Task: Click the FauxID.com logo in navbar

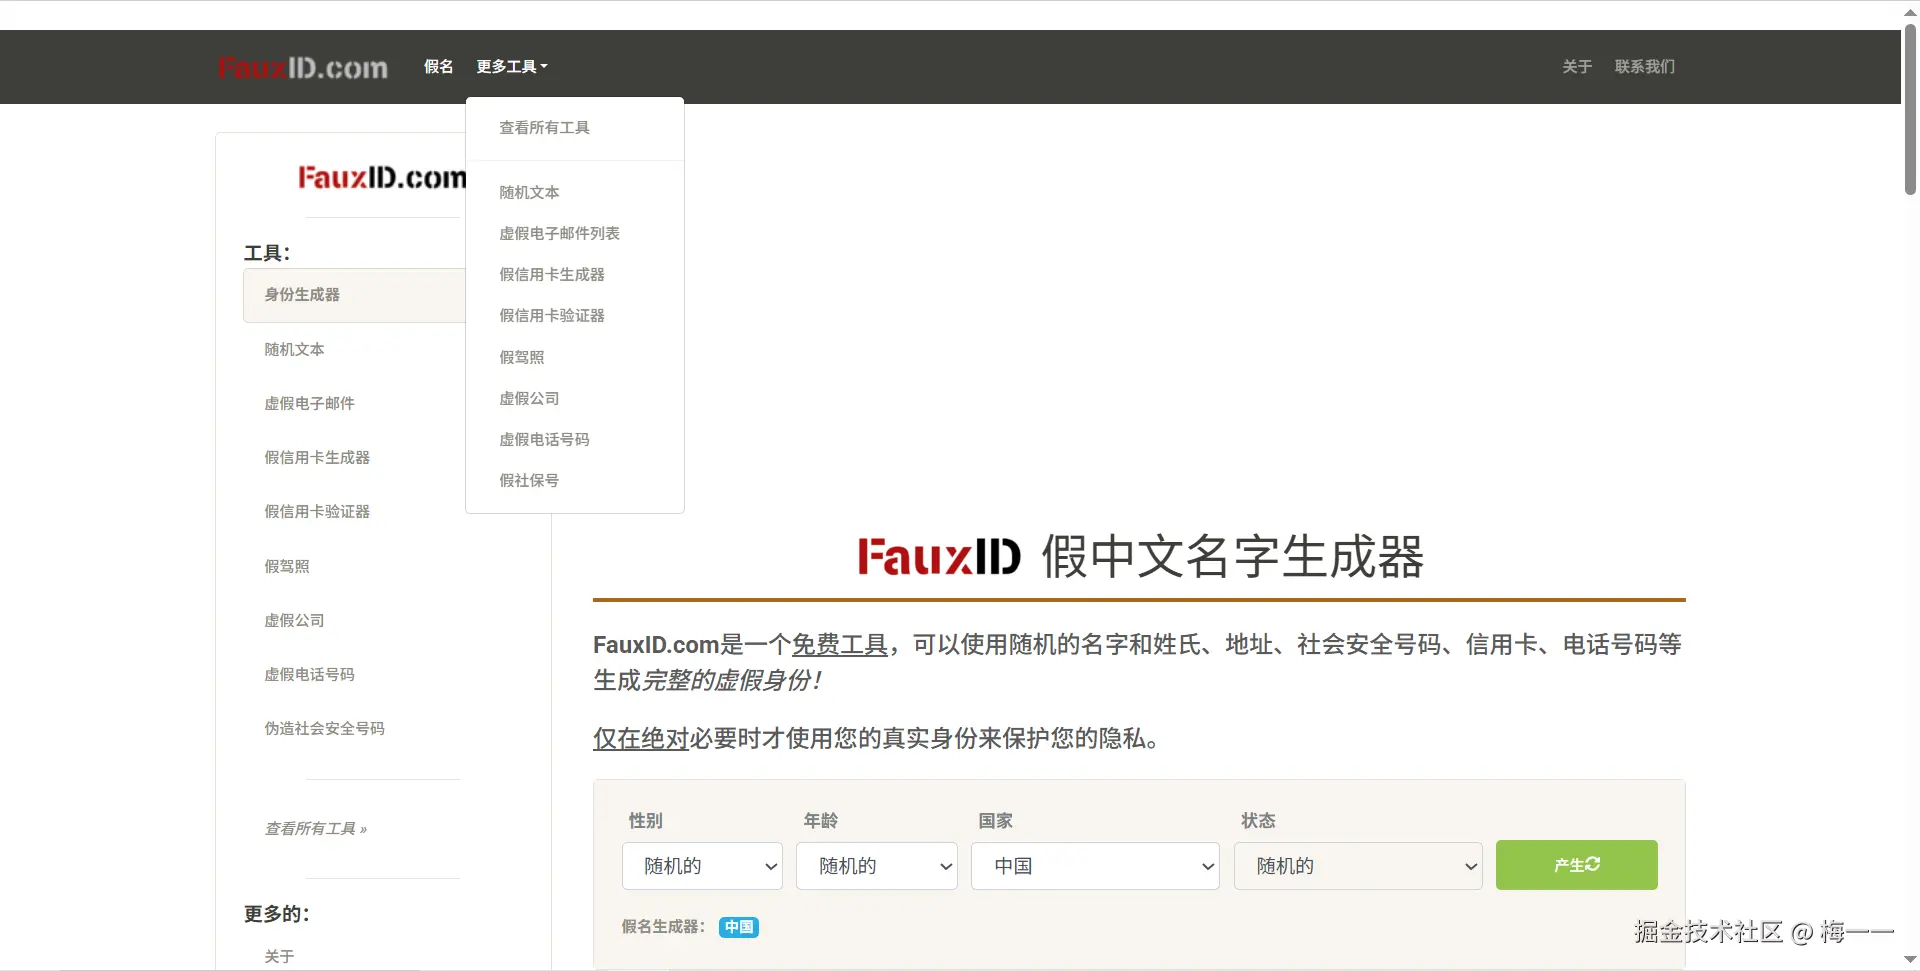Action: [x=303, y=67]
